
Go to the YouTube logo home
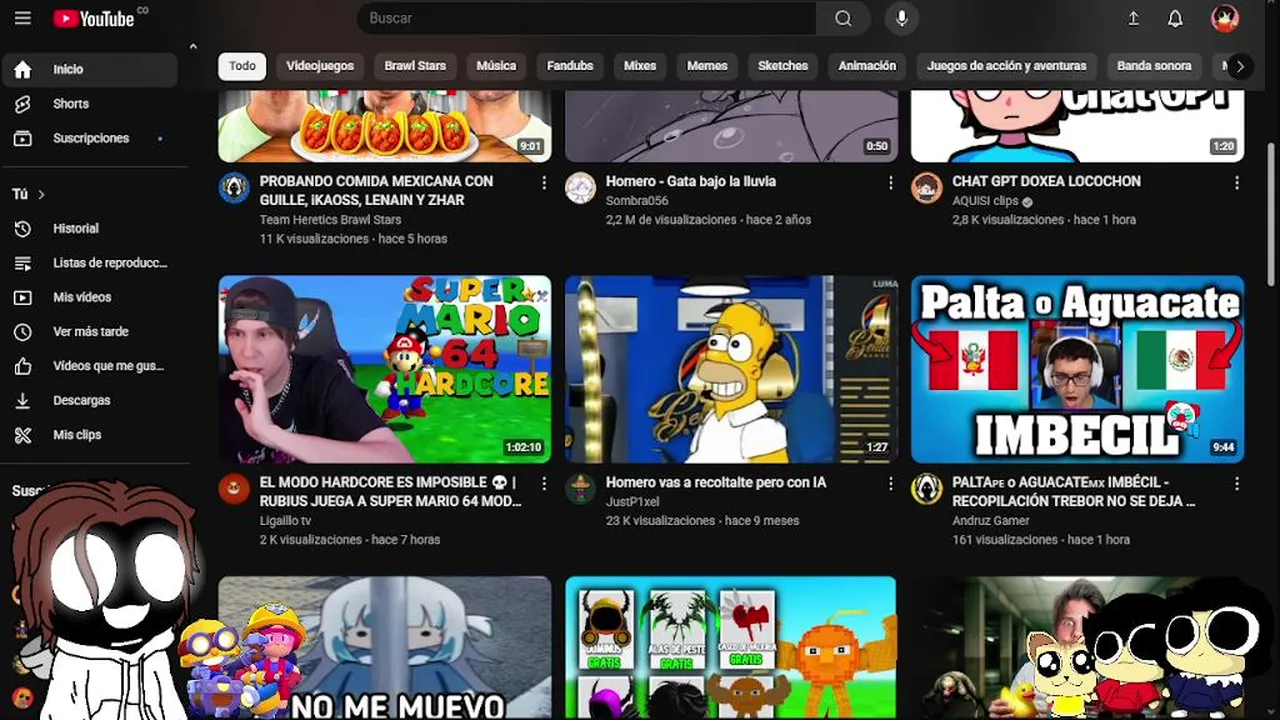point(94,18)
